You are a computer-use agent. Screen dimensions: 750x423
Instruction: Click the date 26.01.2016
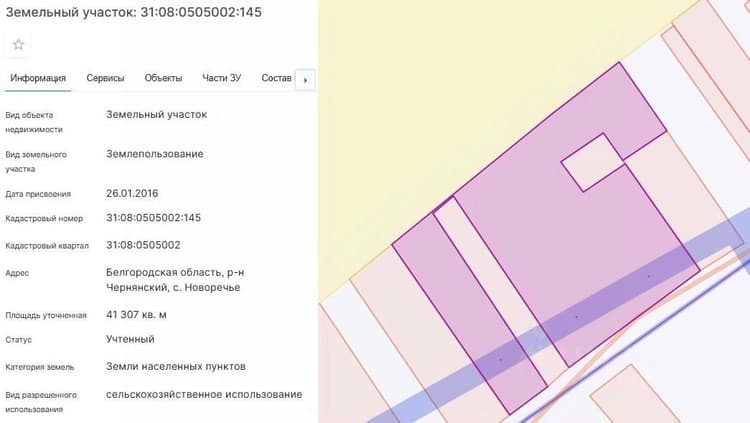click(x=132, y=193)
